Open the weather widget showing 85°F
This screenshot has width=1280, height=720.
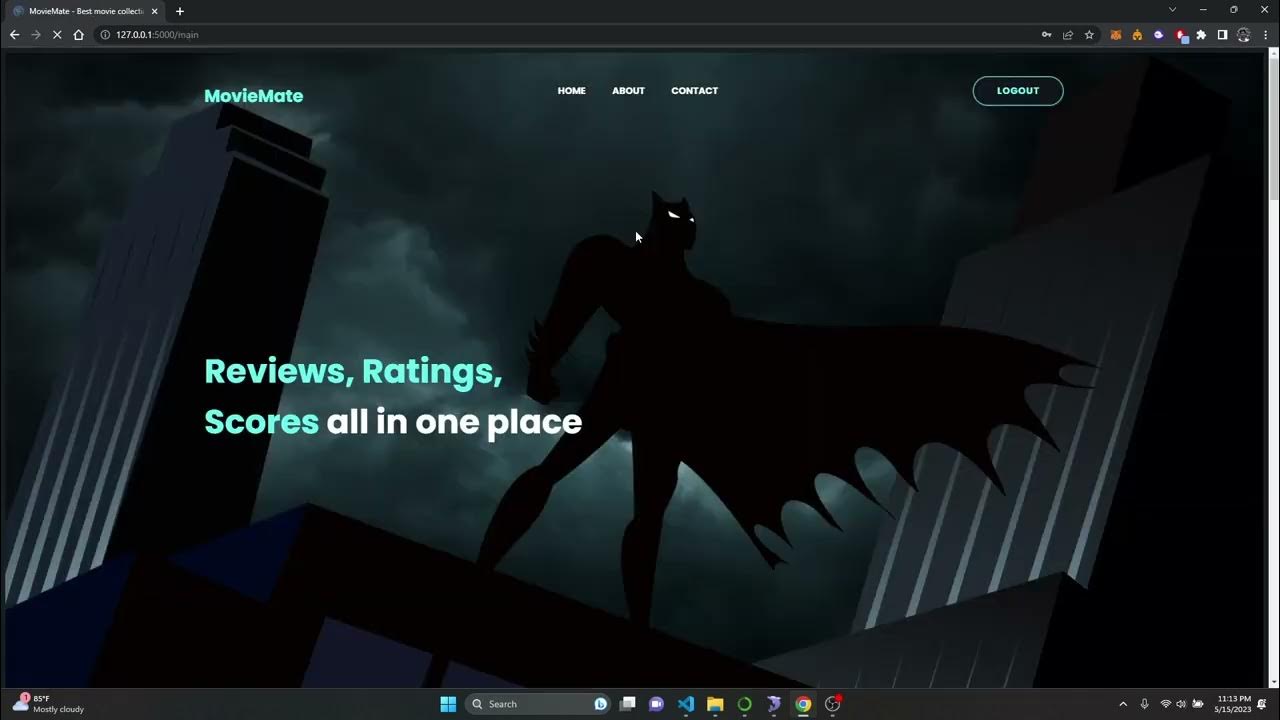pyautogui.click(x=48, y=704)
